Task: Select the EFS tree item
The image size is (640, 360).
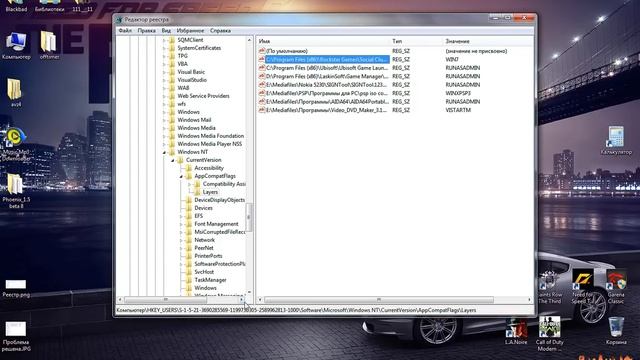Action: coord(198,216)
